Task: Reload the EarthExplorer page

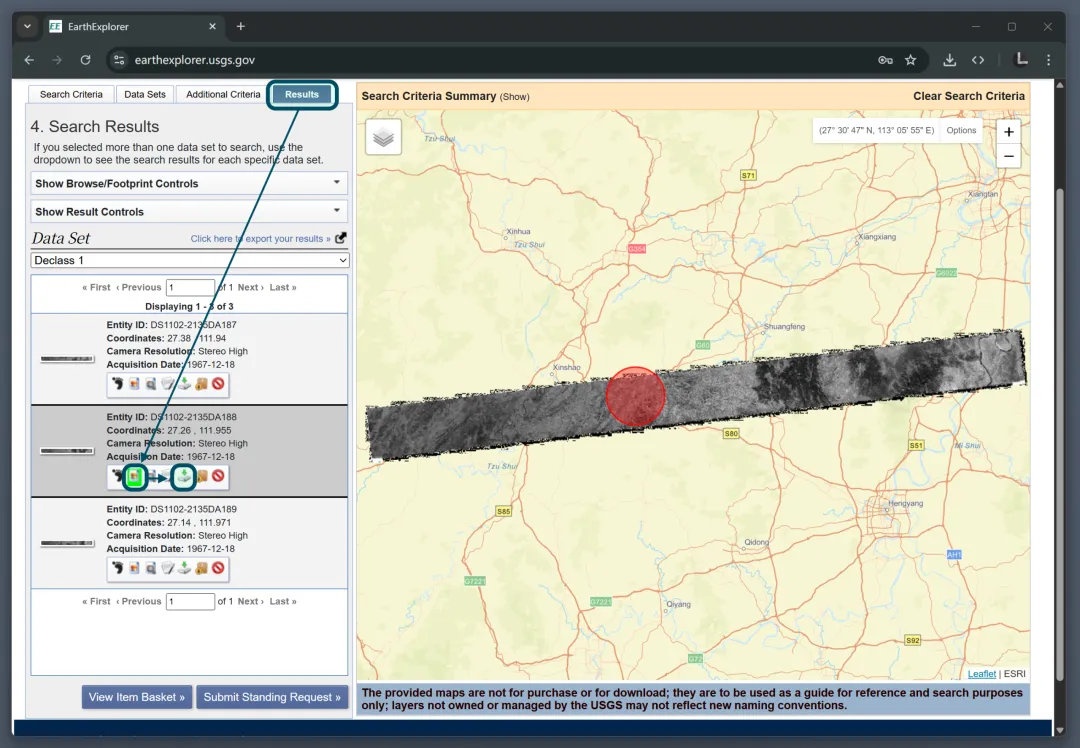Action: pyautogui.click(x=85, y=60)
